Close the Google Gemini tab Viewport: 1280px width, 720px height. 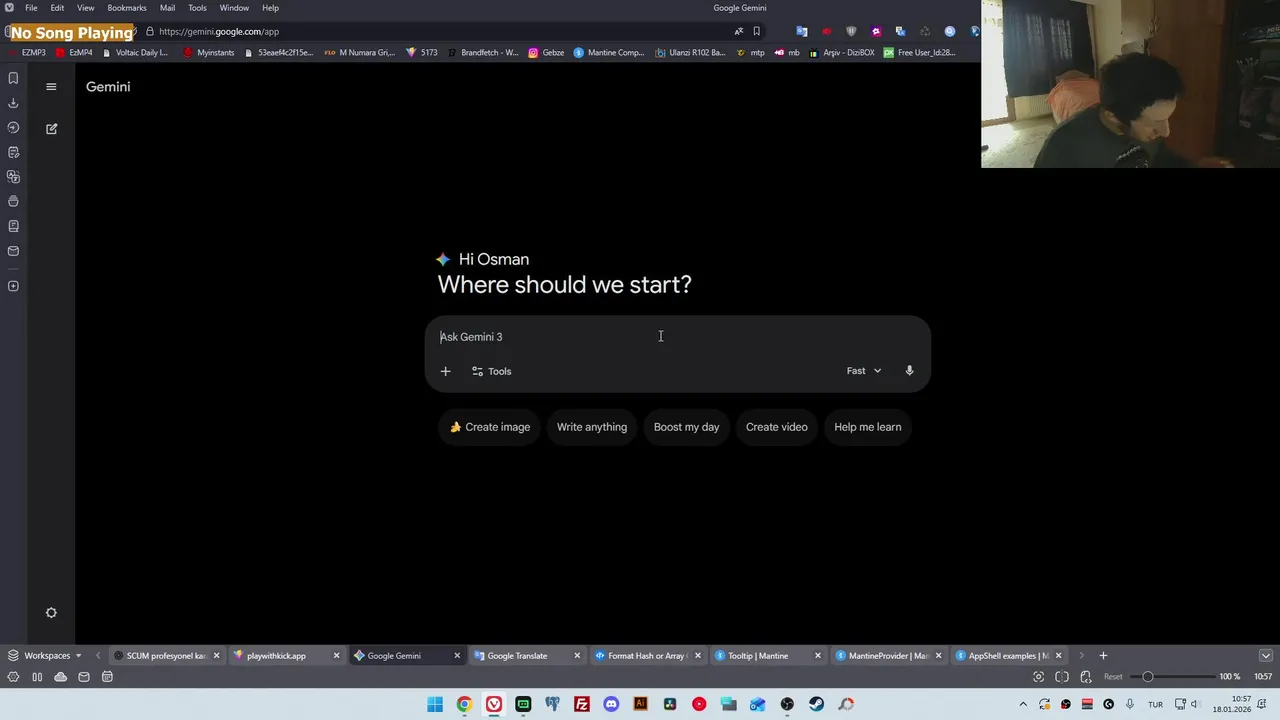pyautogui.click(x=457, y=656)
